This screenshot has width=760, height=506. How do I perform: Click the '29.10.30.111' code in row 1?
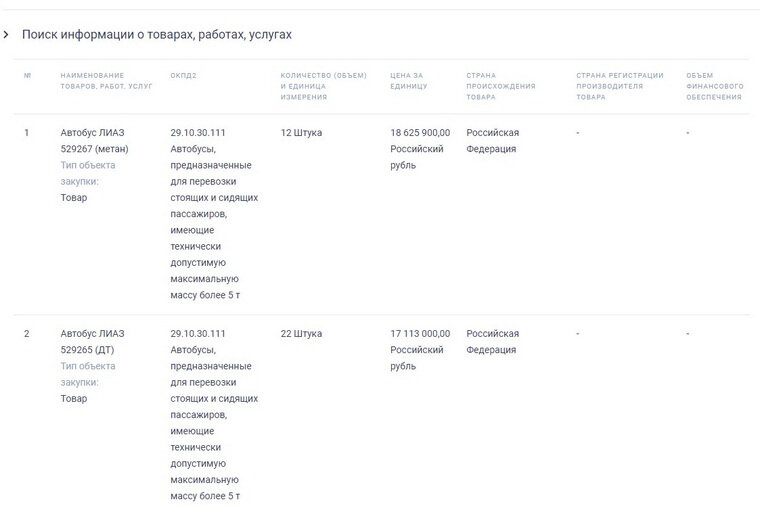(198, 132)
